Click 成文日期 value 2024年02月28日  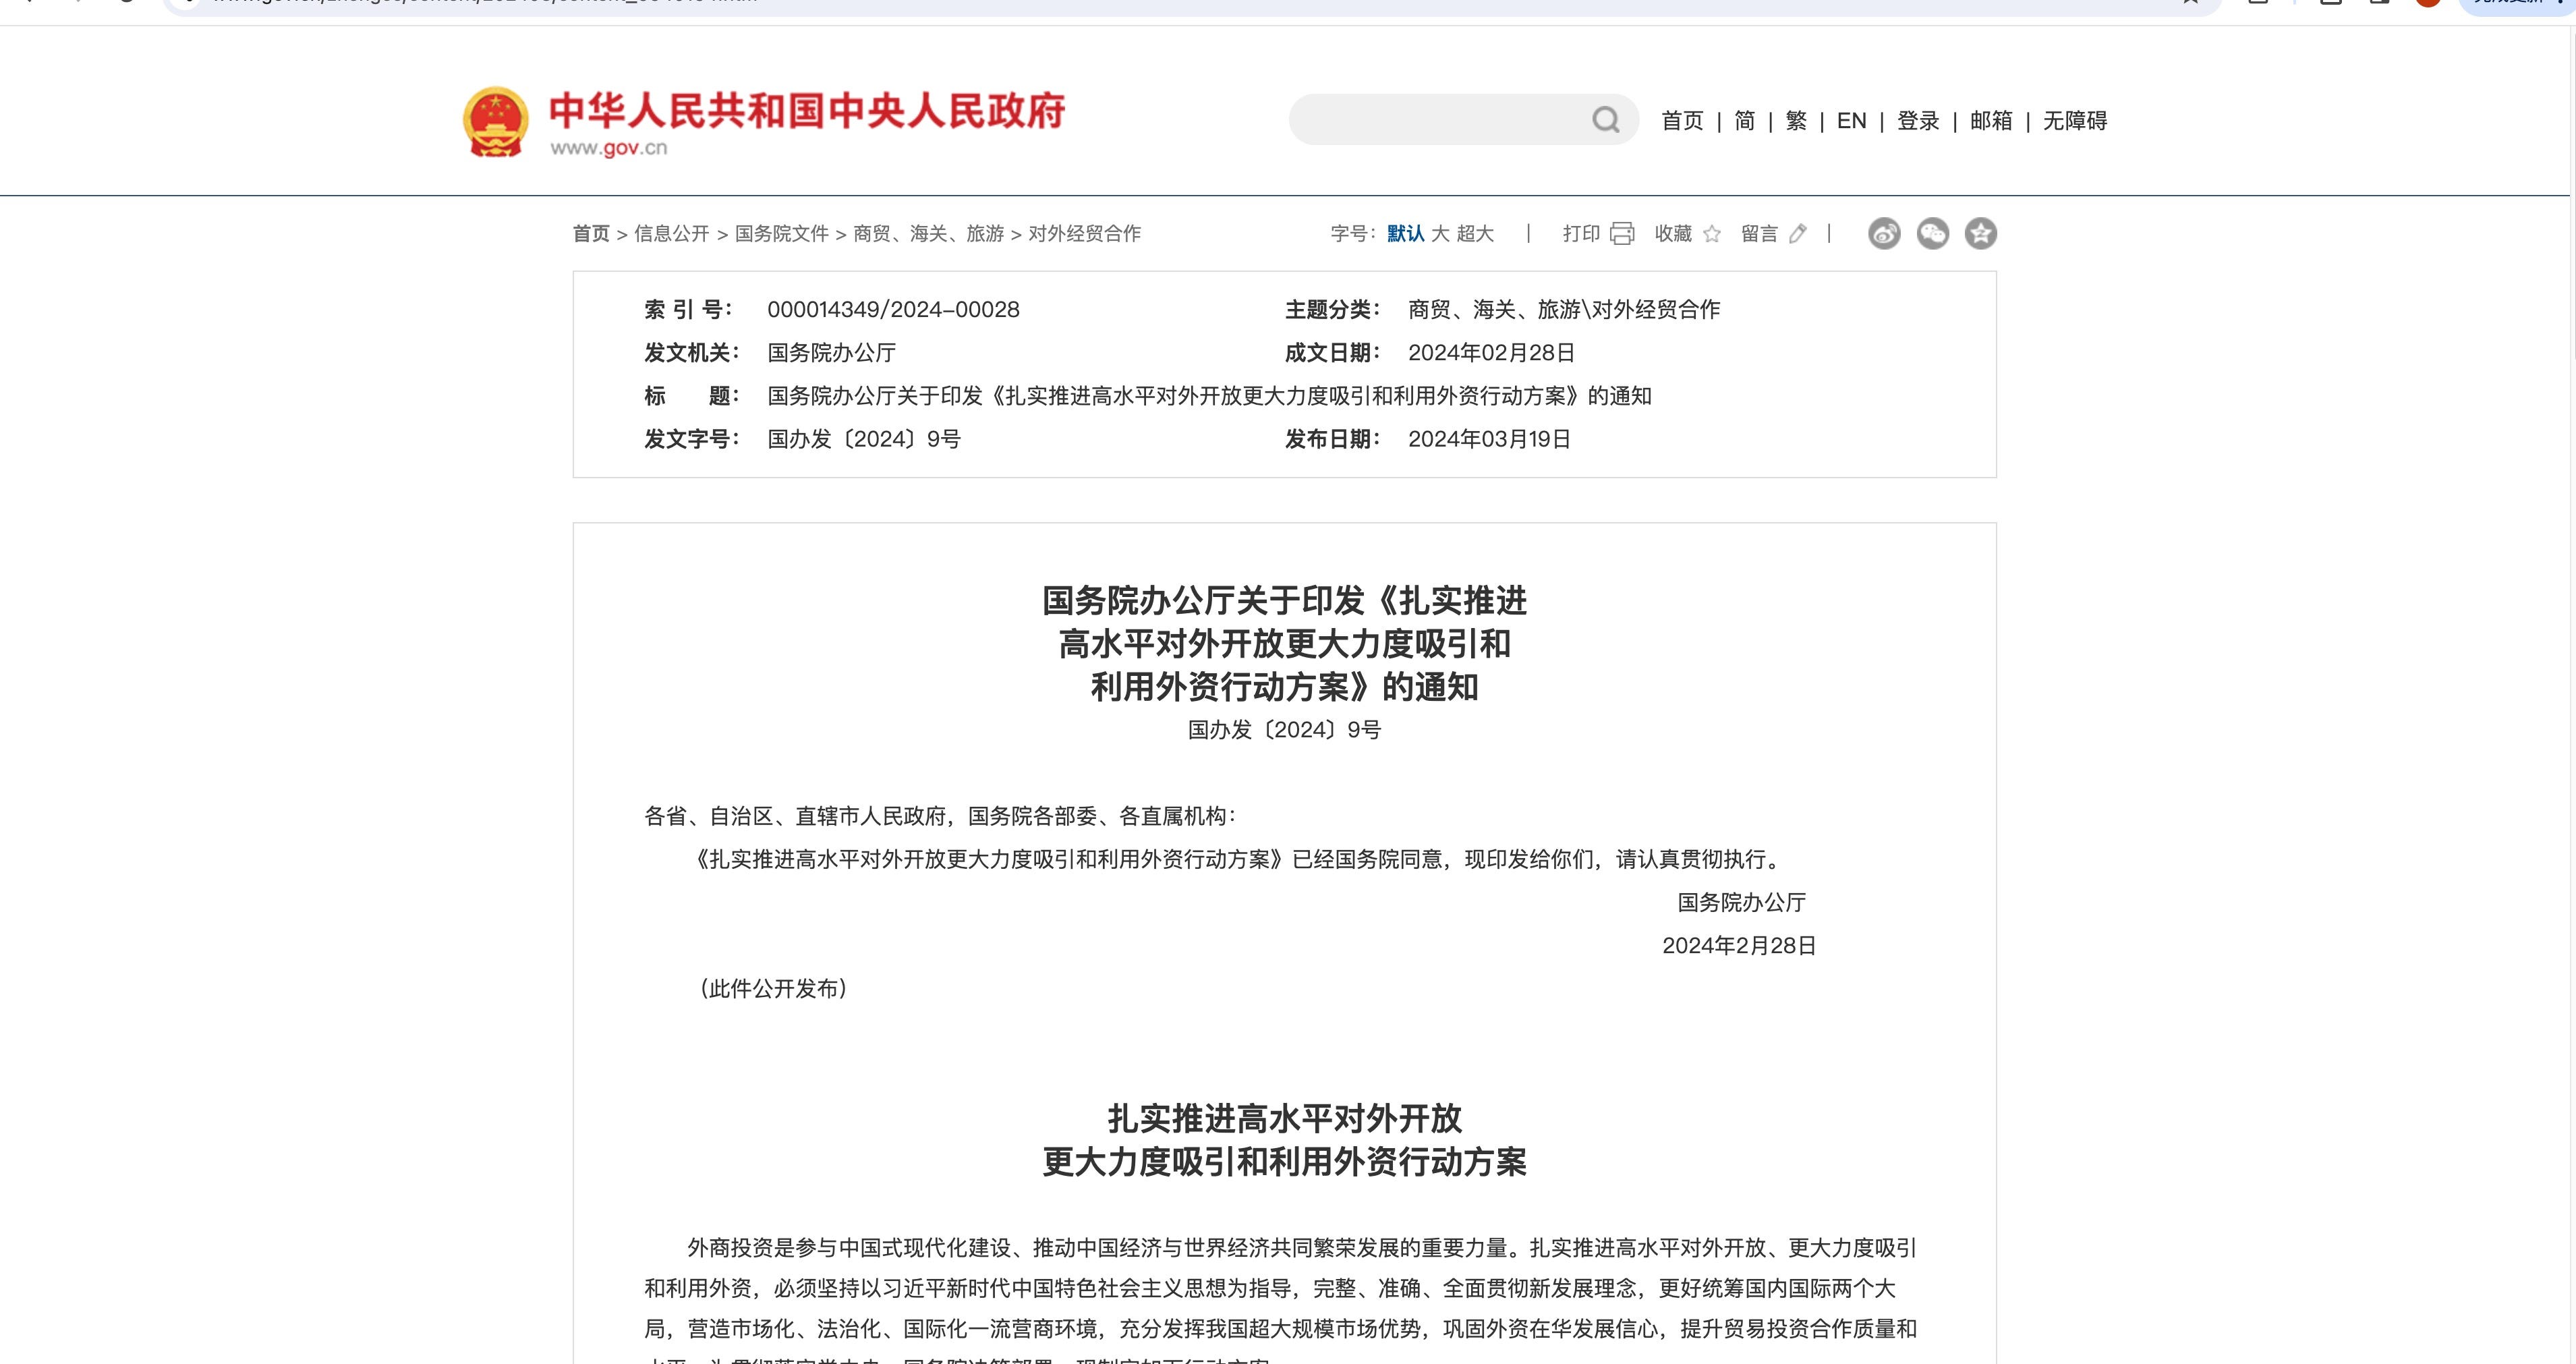coord(1491,353)
